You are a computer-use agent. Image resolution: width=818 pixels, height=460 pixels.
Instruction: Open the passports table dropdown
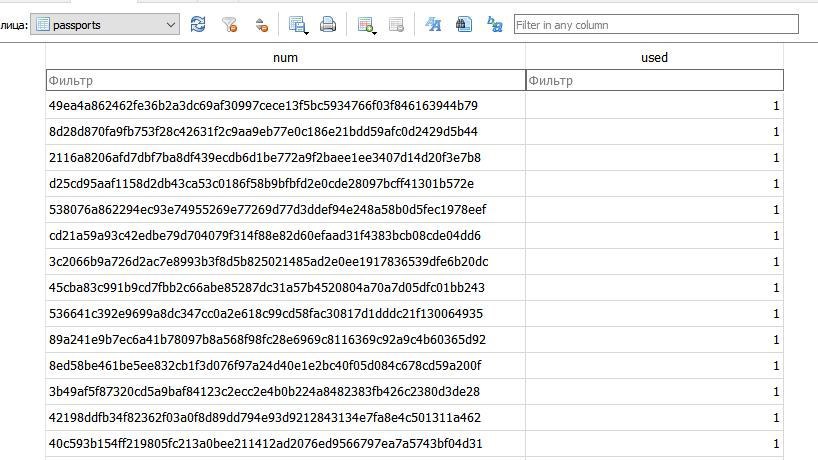click(105, 25)
